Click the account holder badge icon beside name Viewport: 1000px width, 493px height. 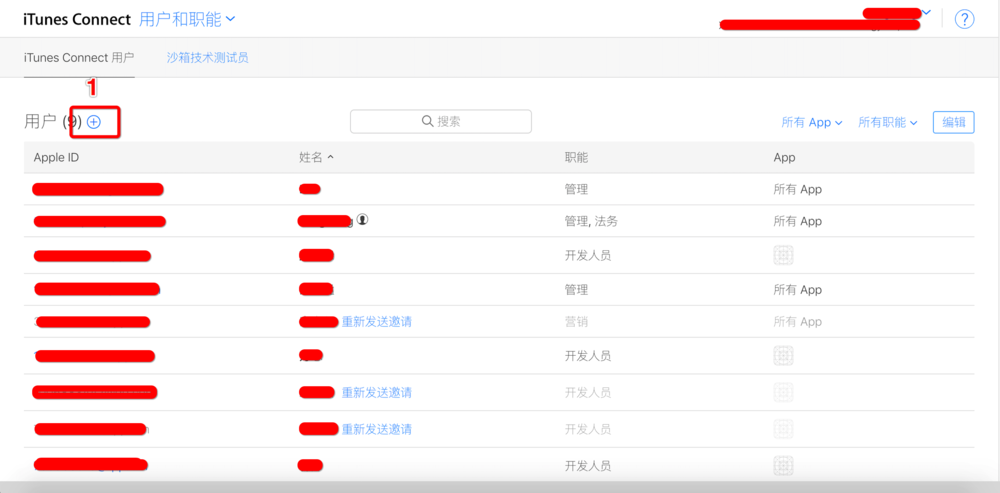tap(363, 219)
